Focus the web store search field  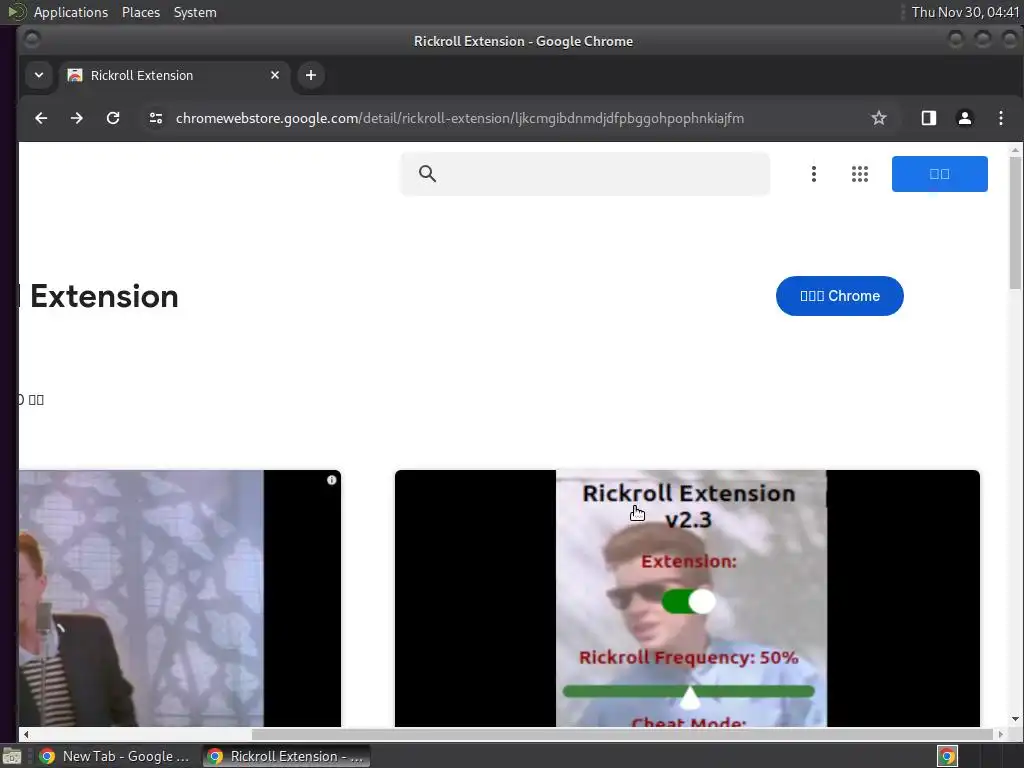(x=585, y=174)
